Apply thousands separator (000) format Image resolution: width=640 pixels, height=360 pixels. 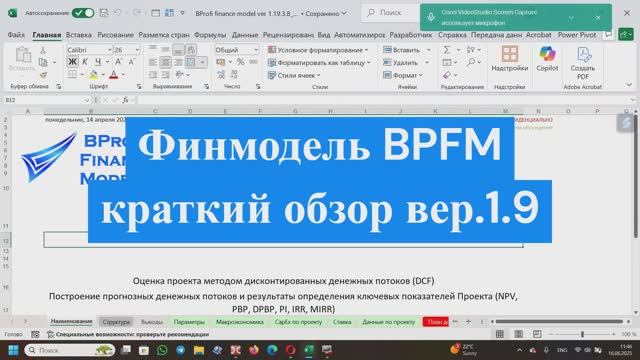pyautogui.click(x=253, y=62)
